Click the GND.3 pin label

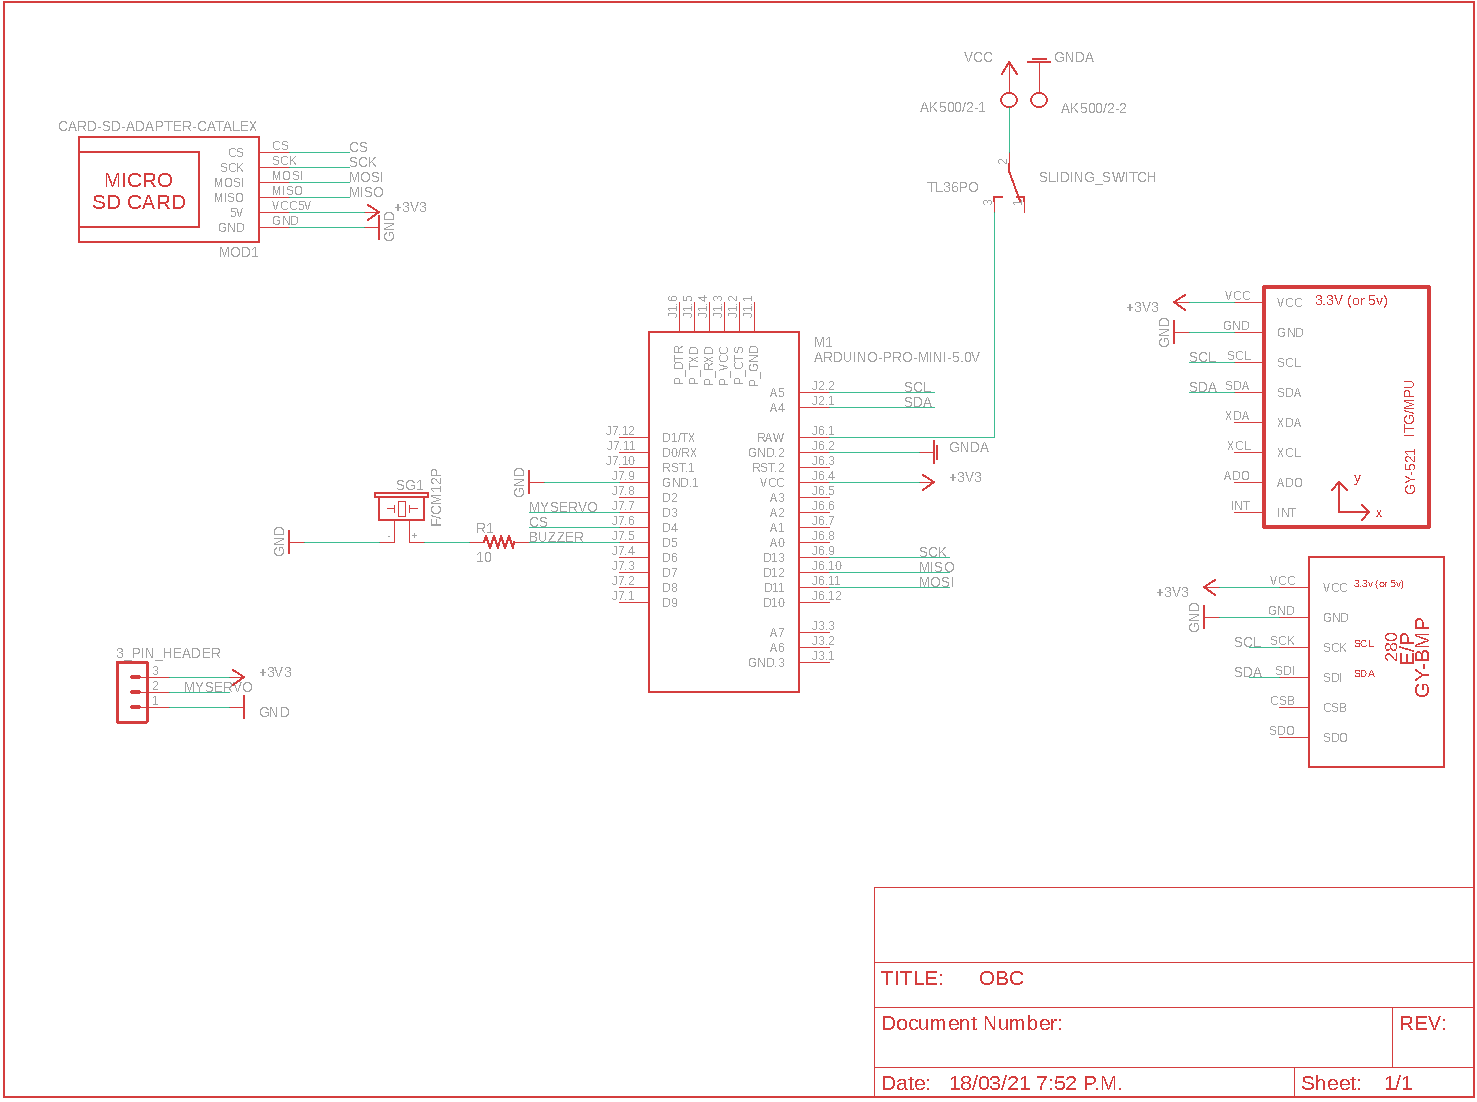766,662
